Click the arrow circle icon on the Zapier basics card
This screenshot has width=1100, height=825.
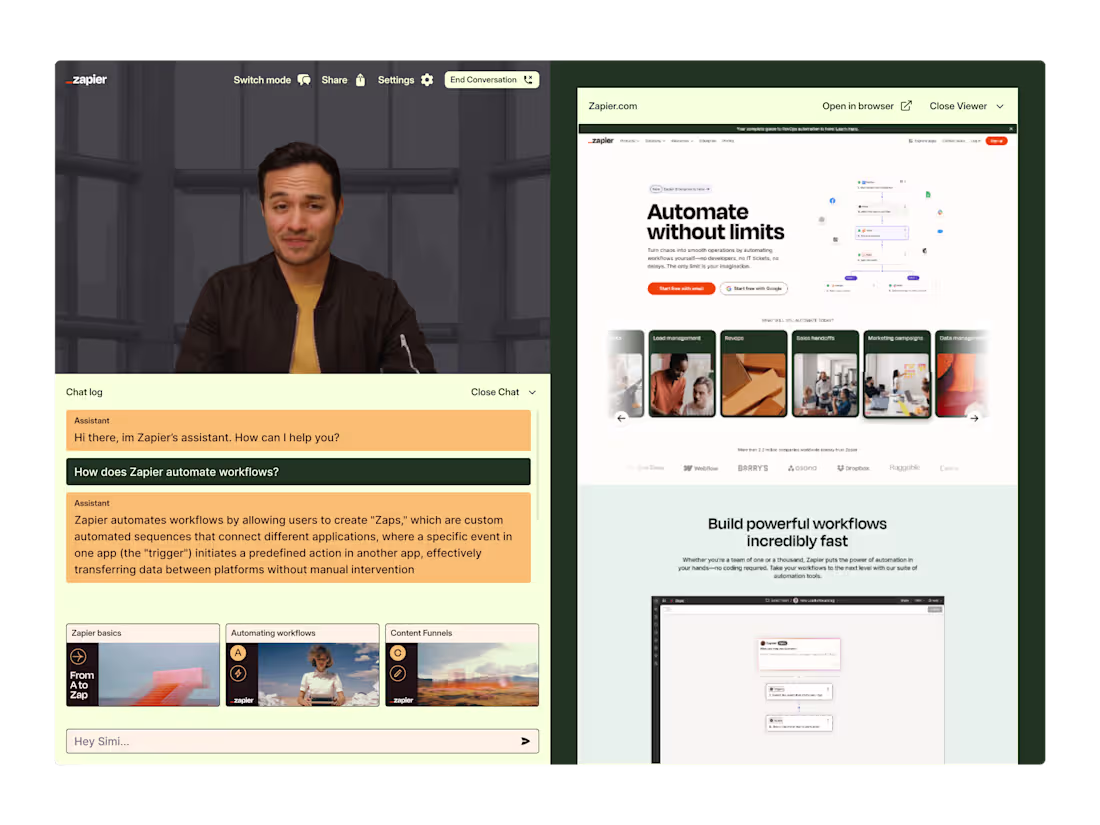click(x=79, y=657)
